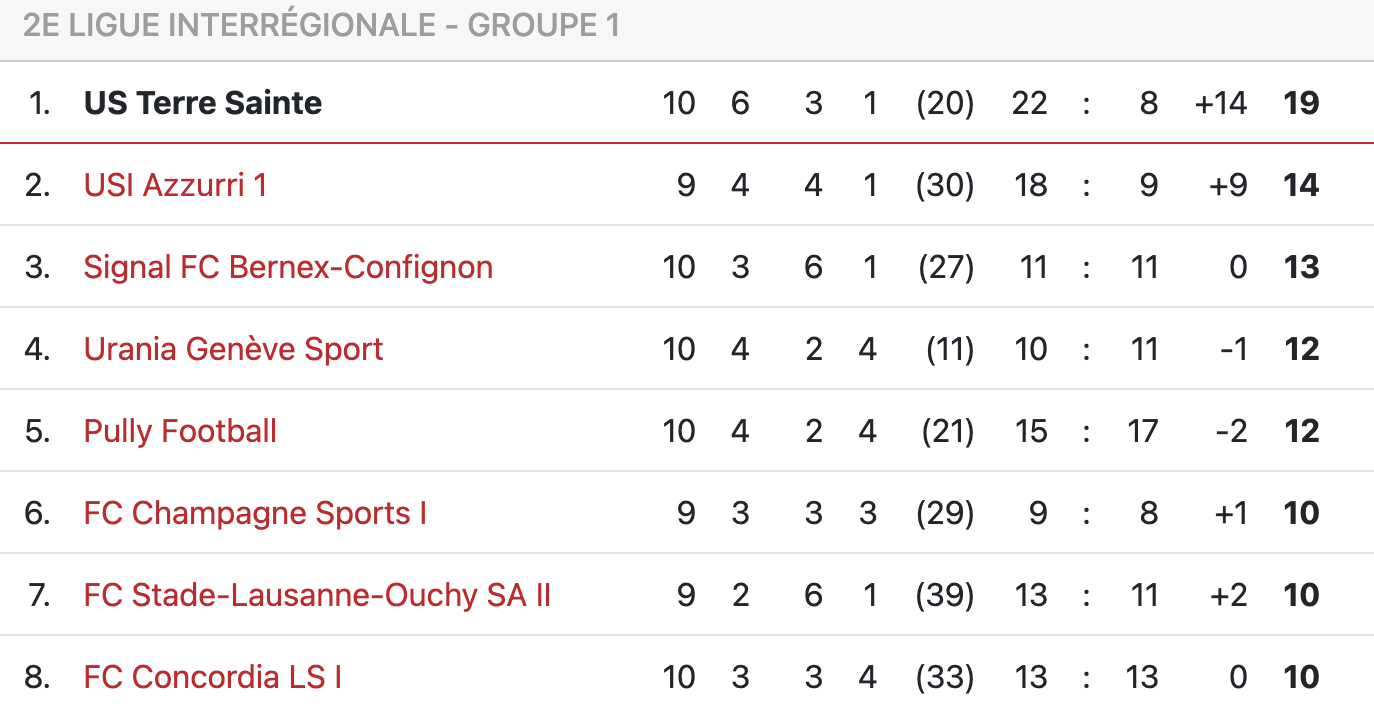The height and width of the screenshot is (710, 1374).
Task: Click the Signal FC Bernex-Confignon link
Action: (x=288, y=267)
